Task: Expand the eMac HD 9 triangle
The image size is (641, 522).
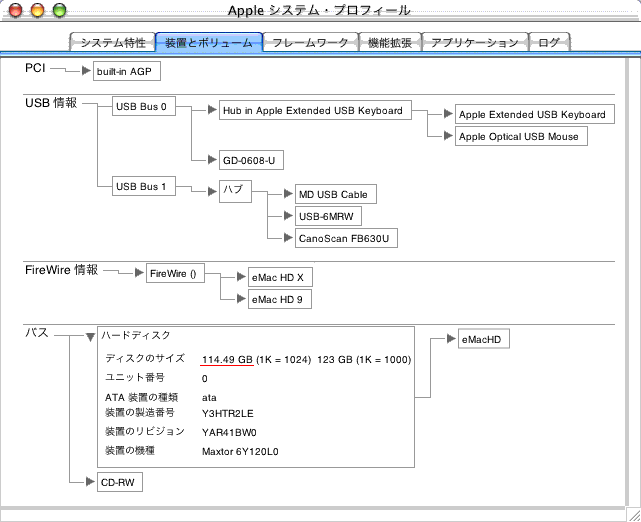Action: click(x=241, y=299)
